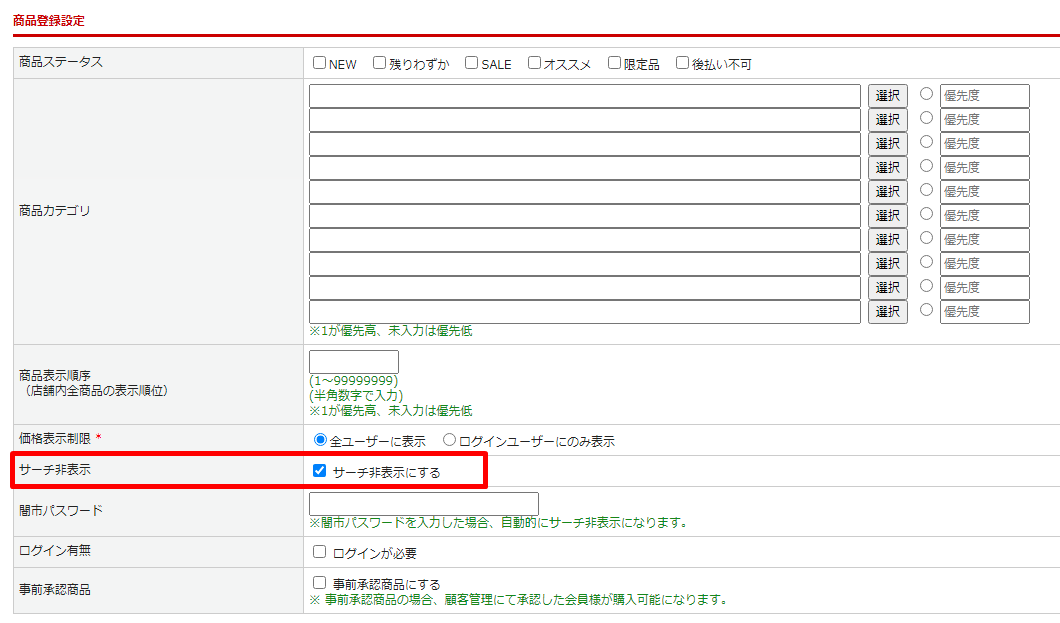
Task: Click the 闇市パスワード password field
Action: point(423,503)
